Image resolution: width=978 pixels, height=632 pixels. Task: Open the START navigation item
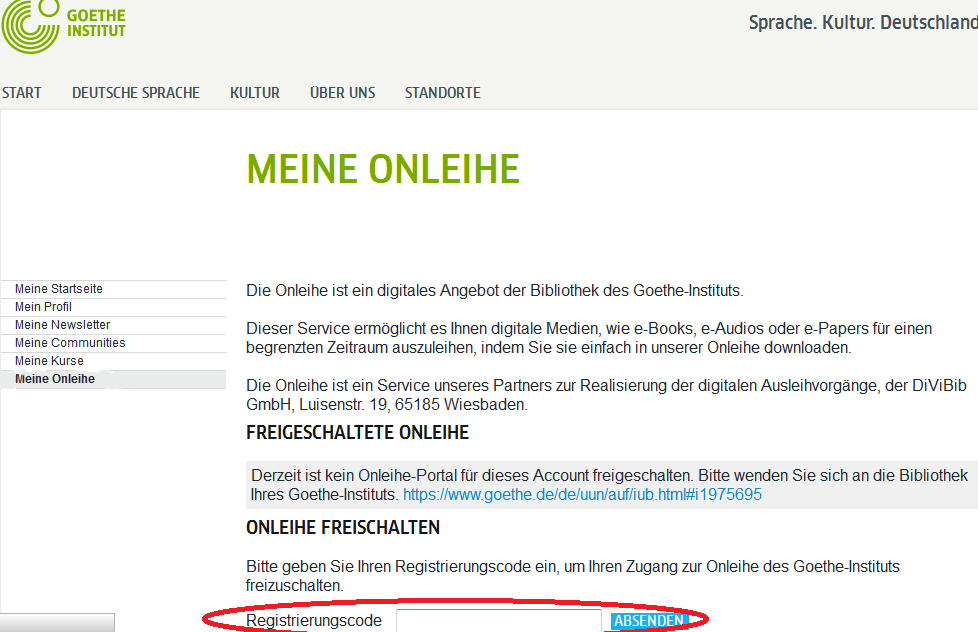point(22,93)
